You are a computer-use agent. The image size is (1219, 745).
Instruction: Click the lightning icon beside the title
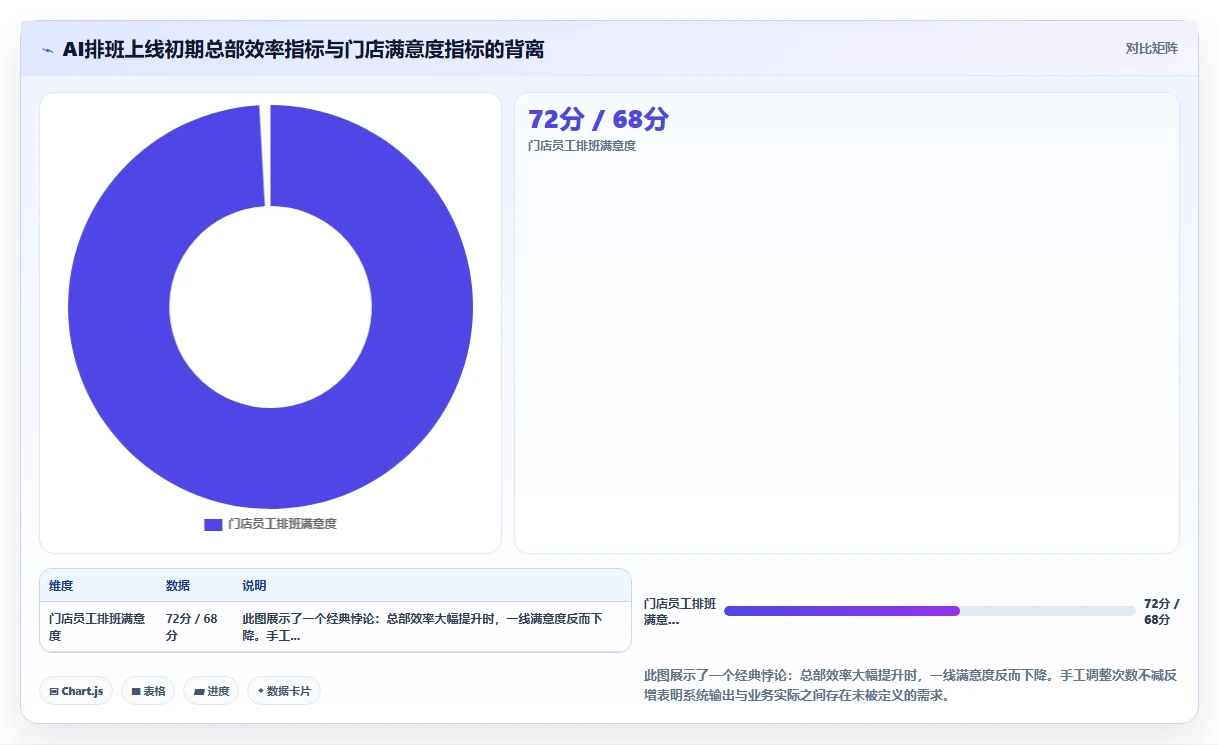tap(47, 50)
